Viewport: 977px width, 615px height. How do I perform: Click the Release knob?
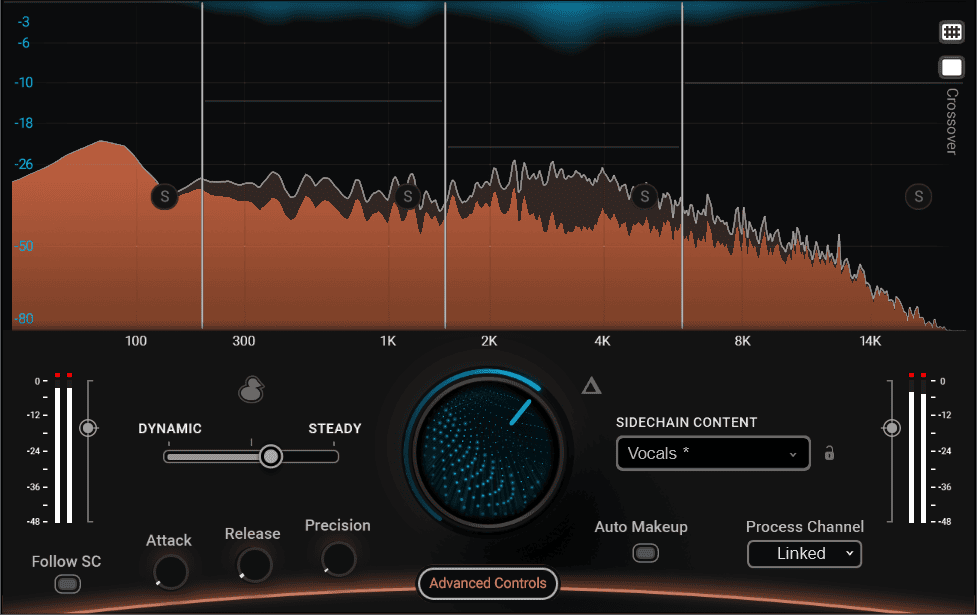pos(253,565)
